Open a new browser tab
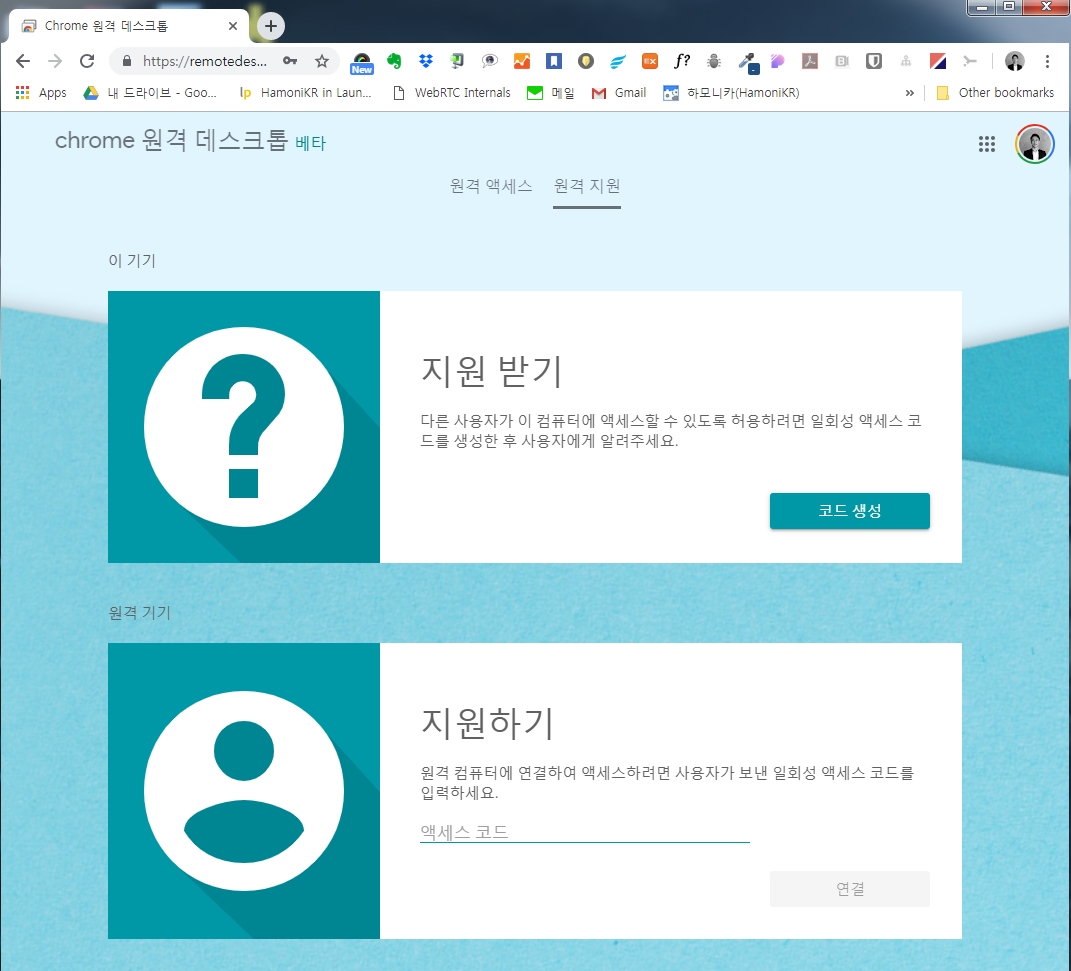This screenshot has width=1071, height=971. [271, 26]
